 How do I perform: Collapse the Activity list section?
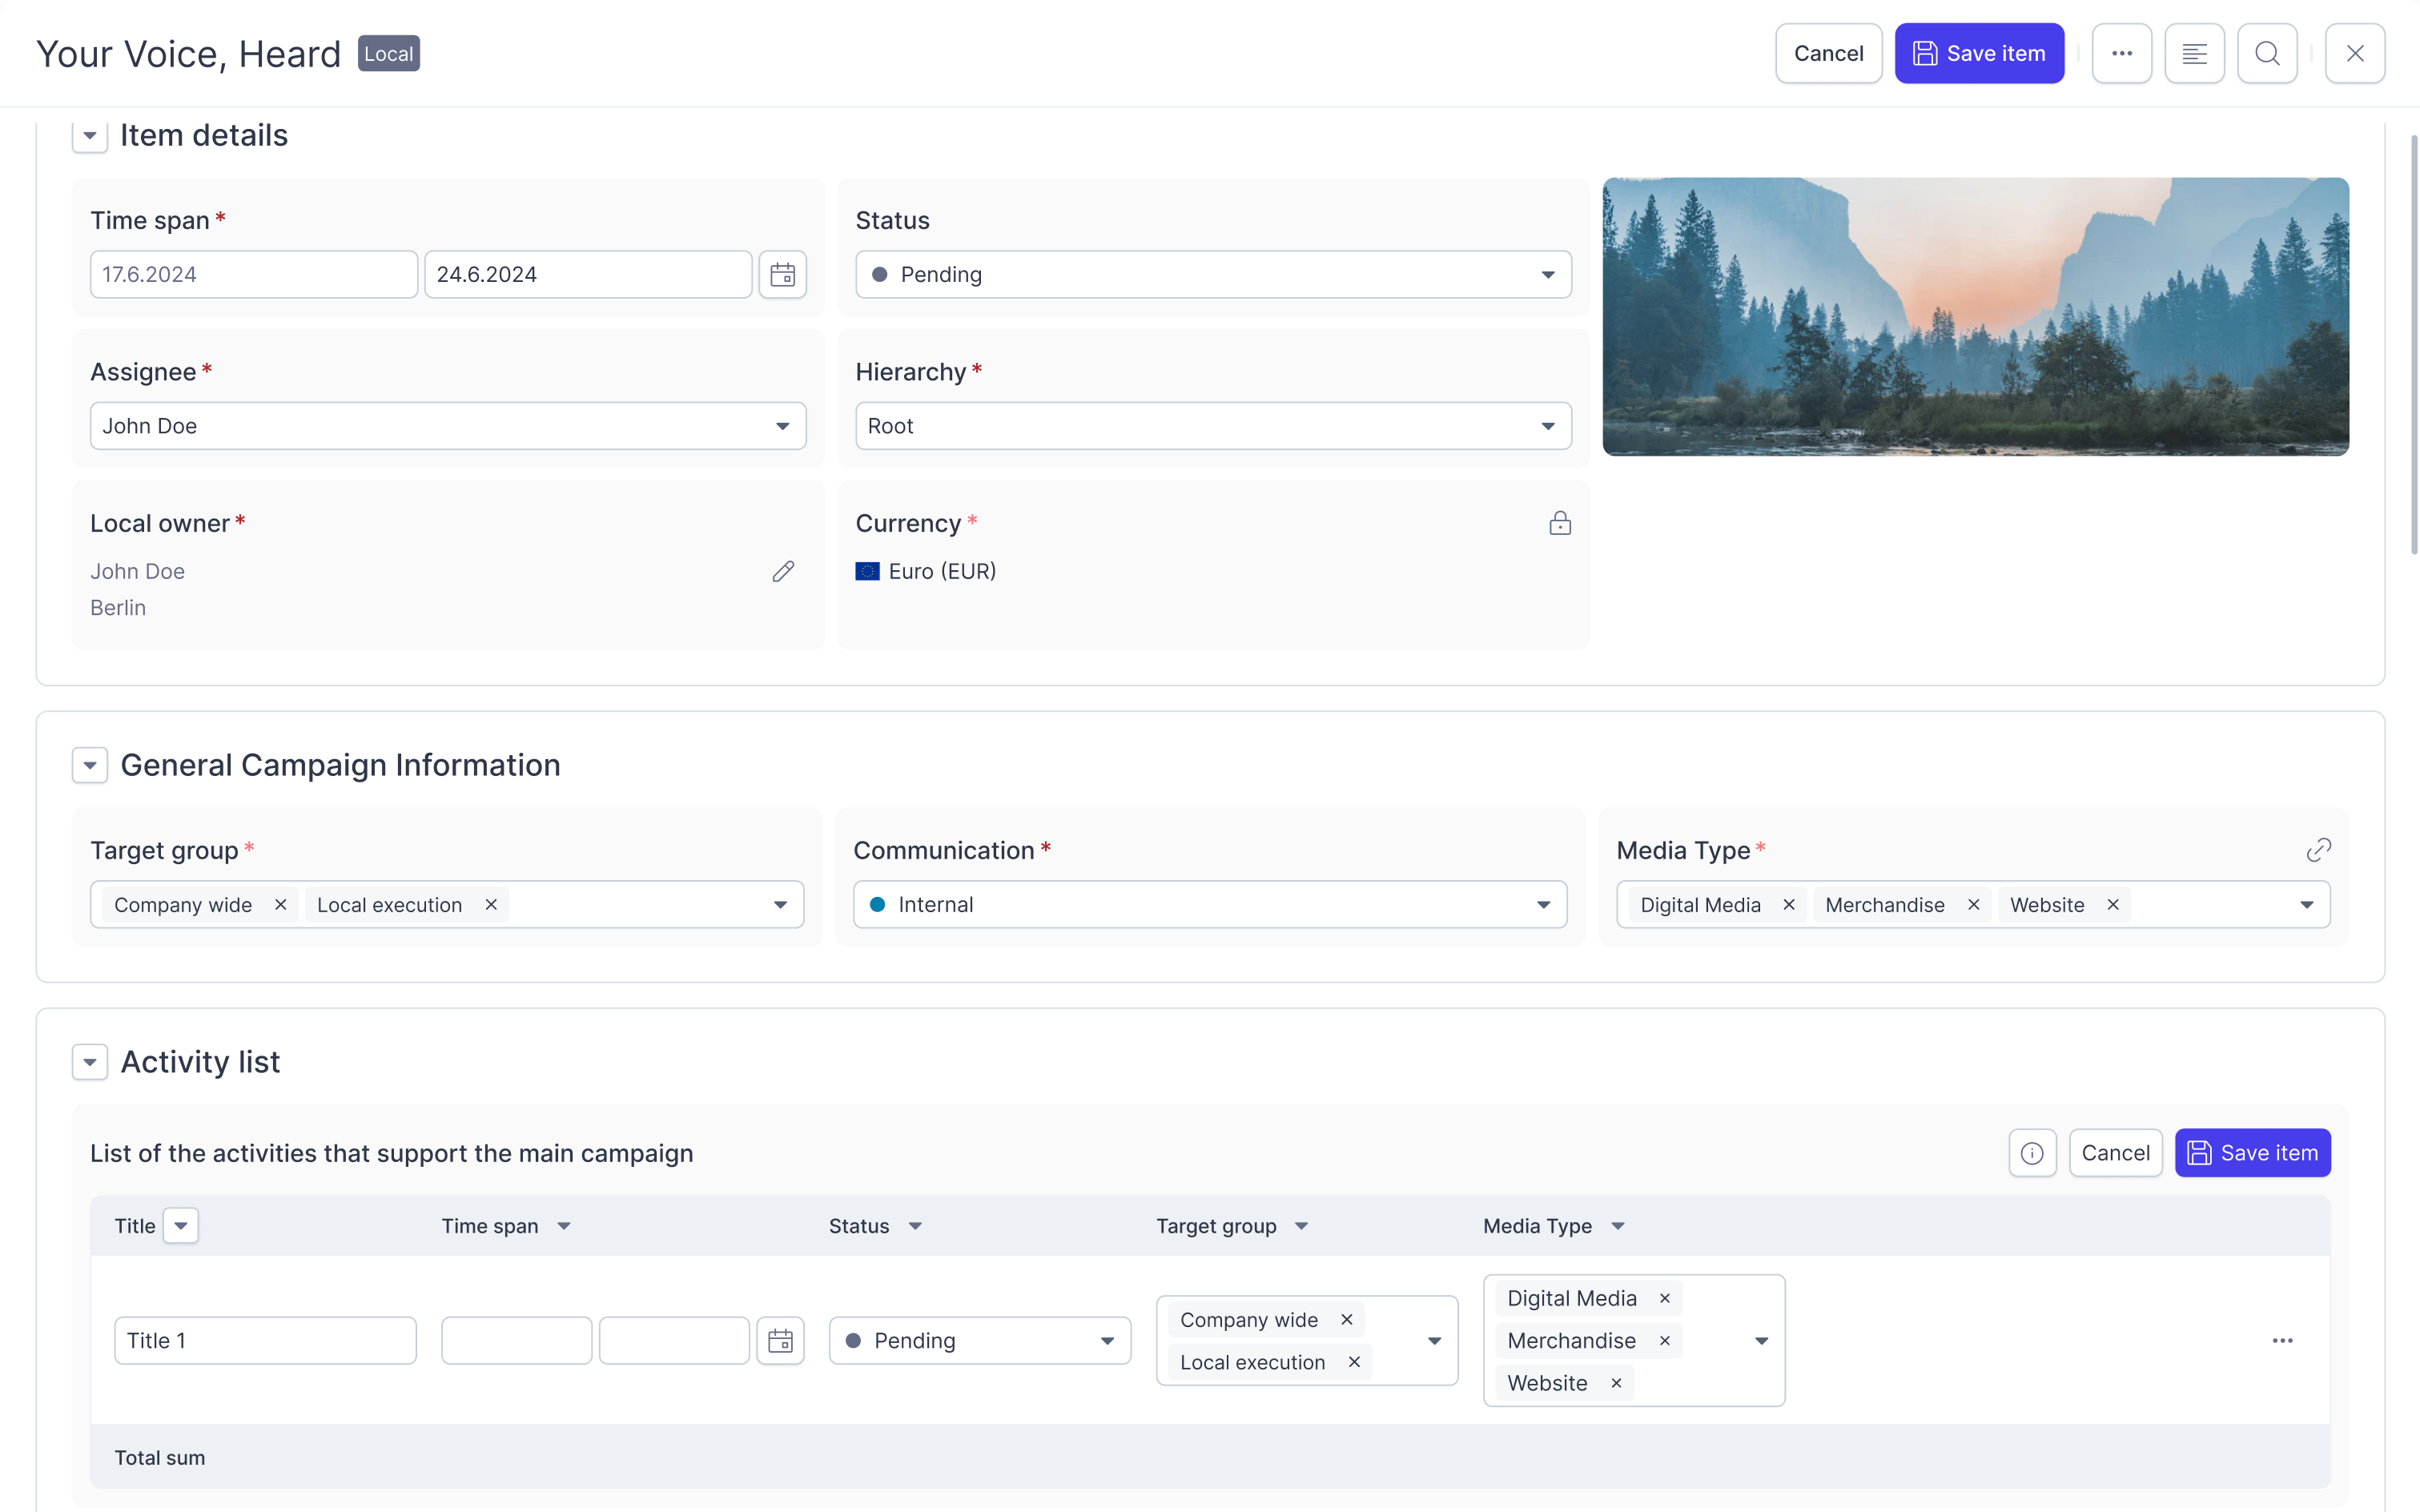click(x=90, y=1062)
